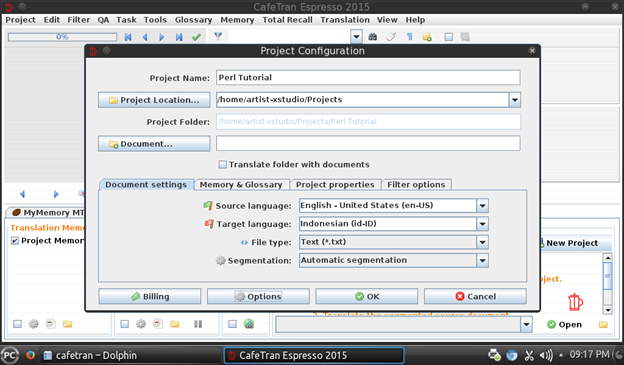Click the 0% progress bar

tap(62, 37)
